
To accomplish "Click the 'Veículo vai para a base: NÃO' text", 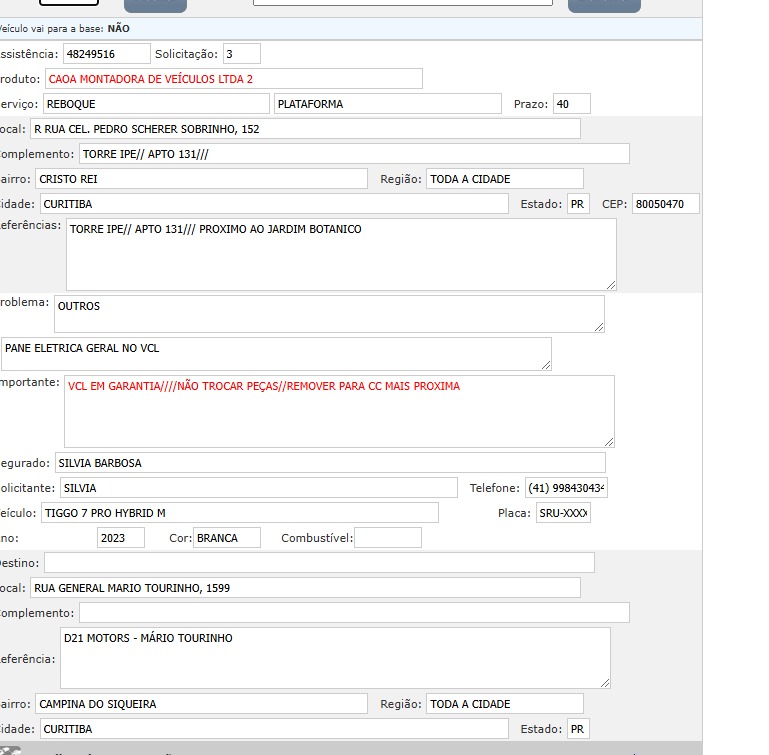I will (x=65, y=28).
